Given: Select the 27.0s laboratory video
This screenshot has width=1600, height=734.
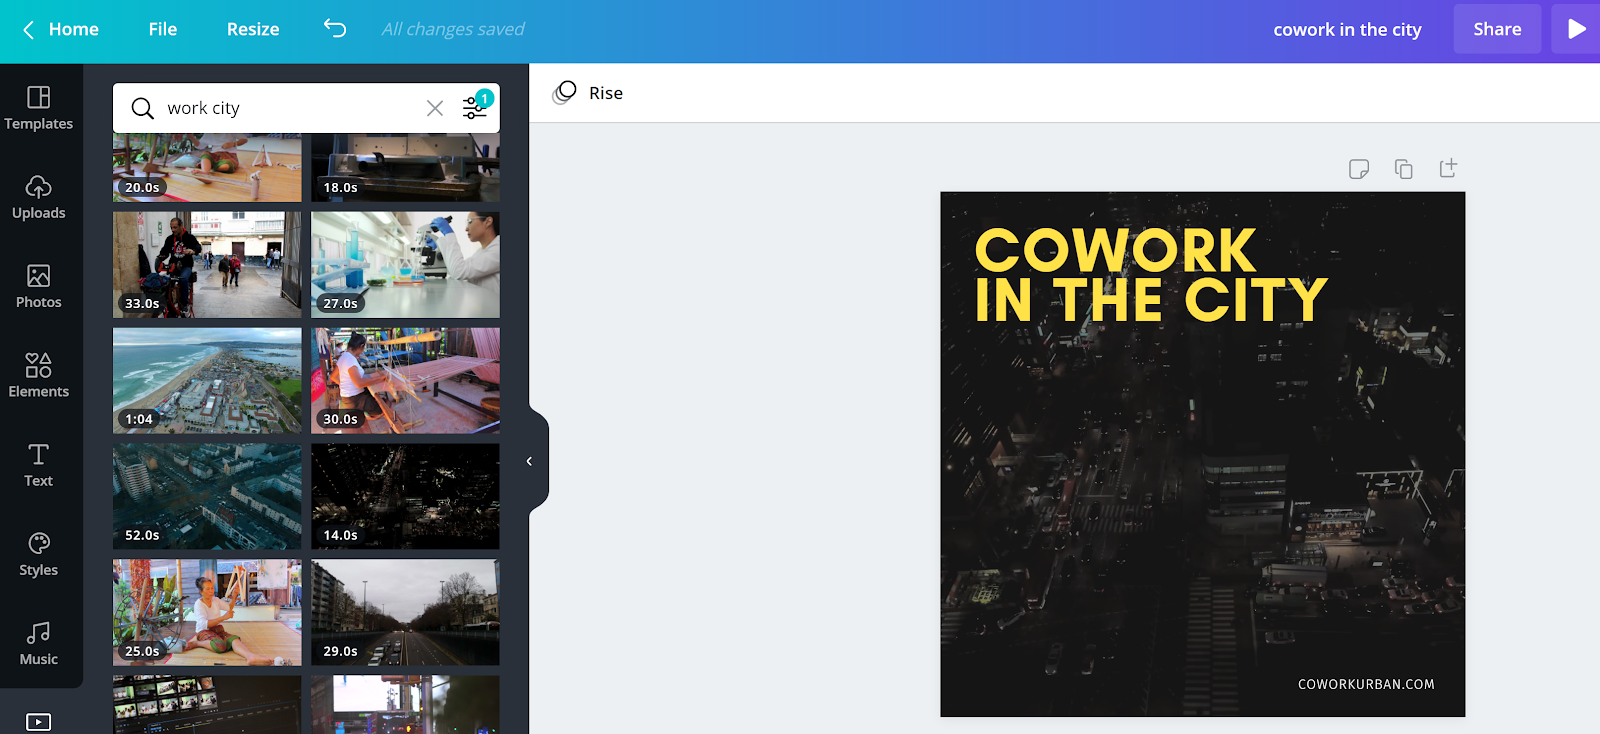Looking at the screenshot, I should coord(405,265).
